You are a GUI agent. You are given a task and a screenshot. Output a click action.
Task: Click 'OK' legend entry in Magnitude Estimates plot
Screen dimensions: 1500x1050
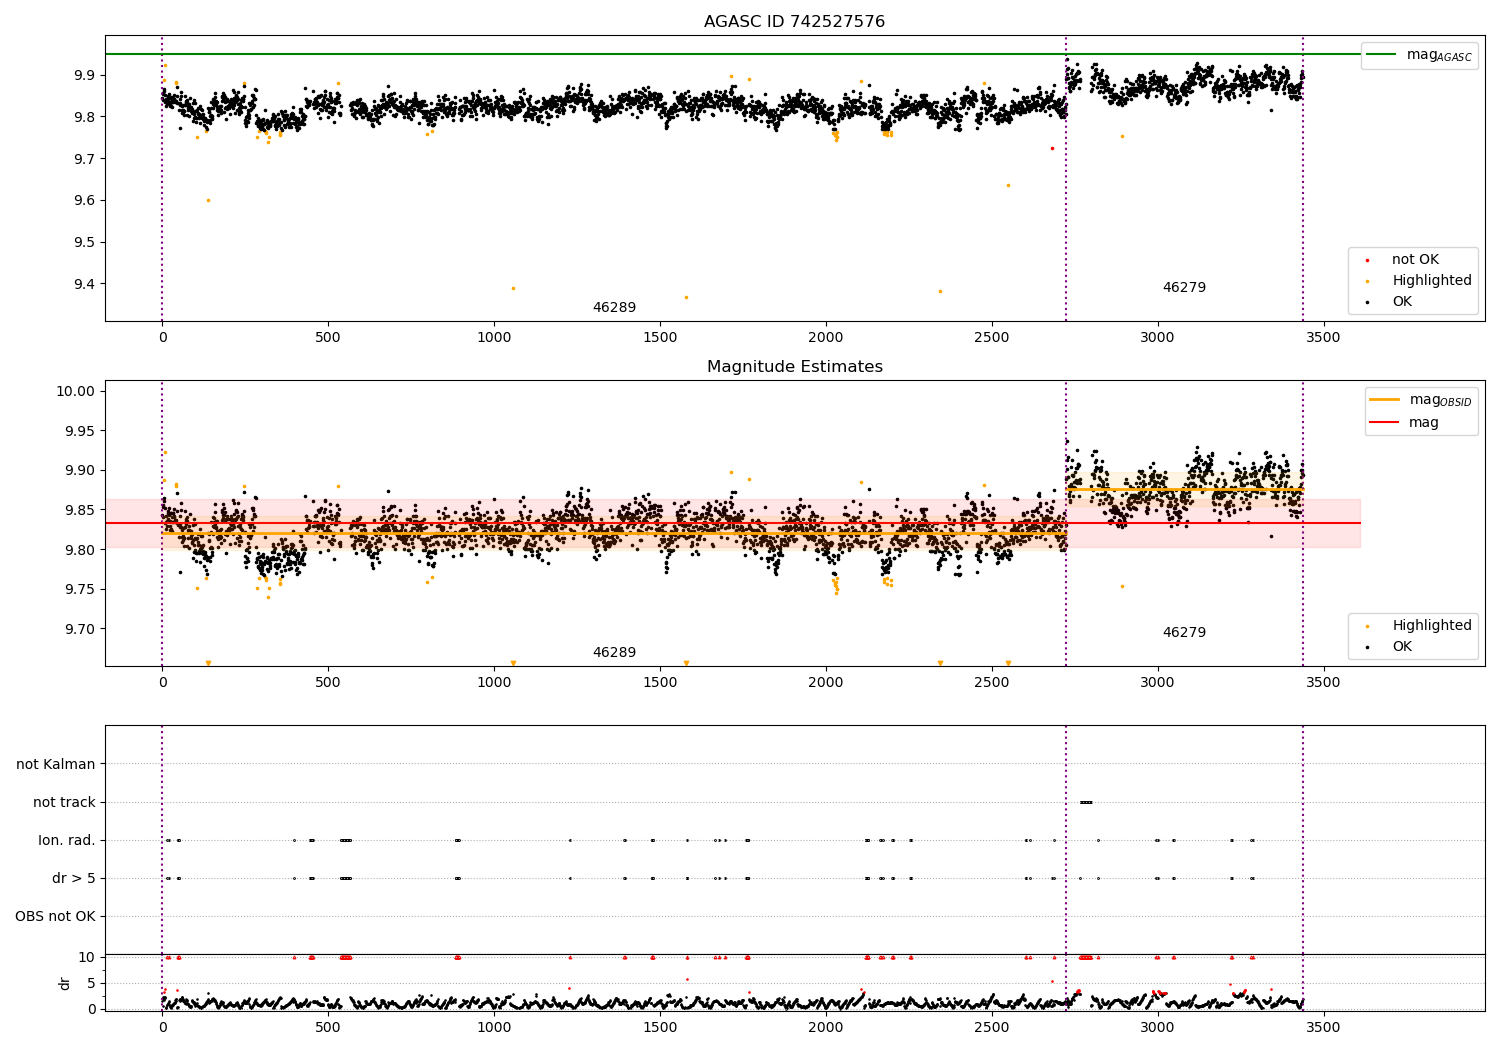pos(1402,647)
